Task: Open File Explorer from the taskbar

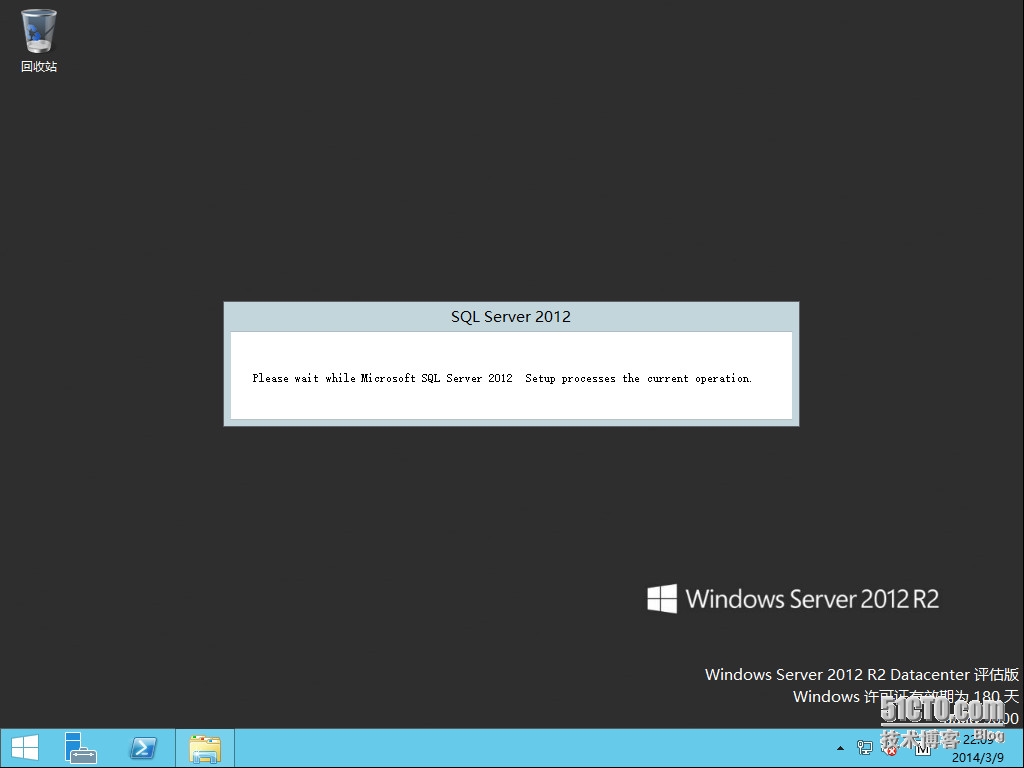Action: 205,748
